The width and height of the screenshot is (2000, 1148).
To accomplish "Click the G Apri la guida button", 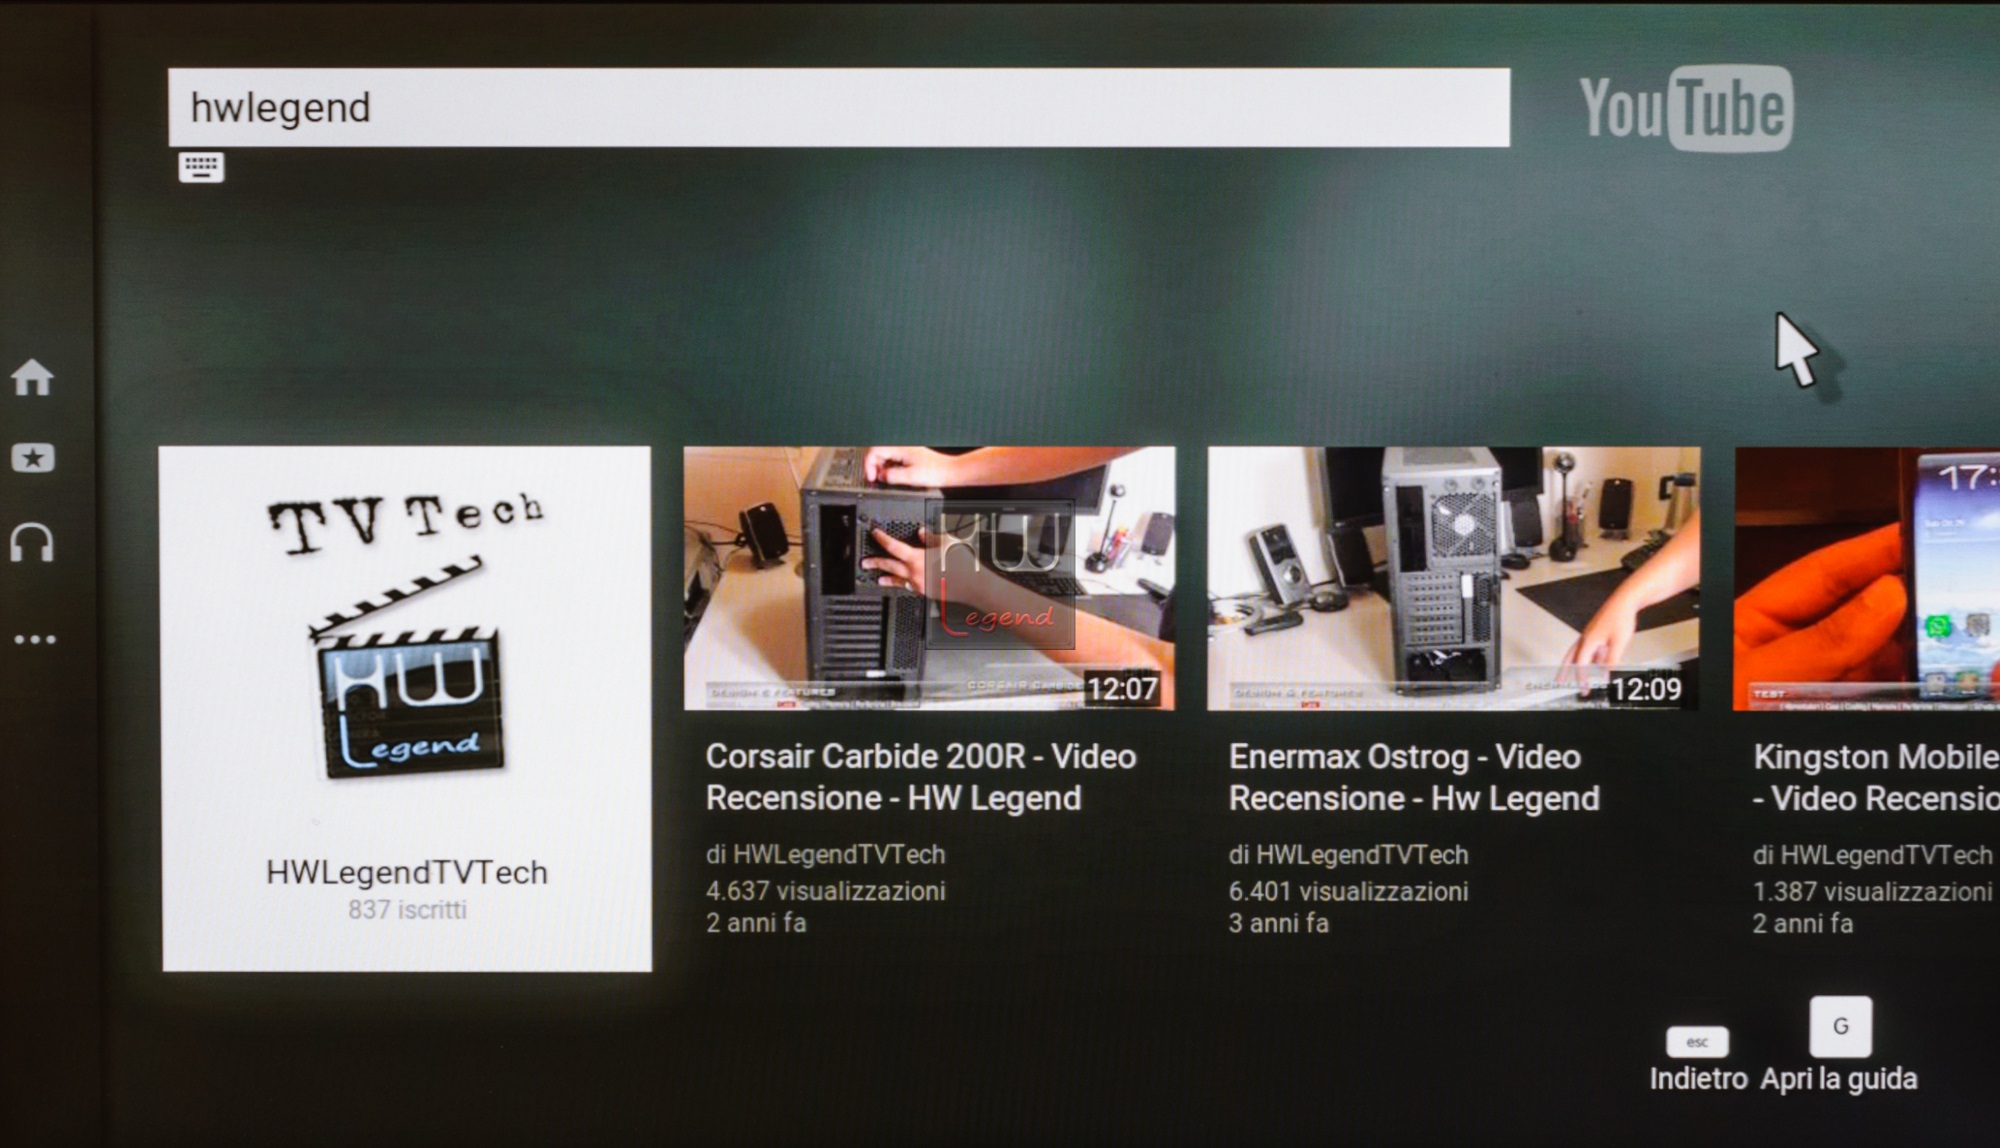I will 1840,1046.
